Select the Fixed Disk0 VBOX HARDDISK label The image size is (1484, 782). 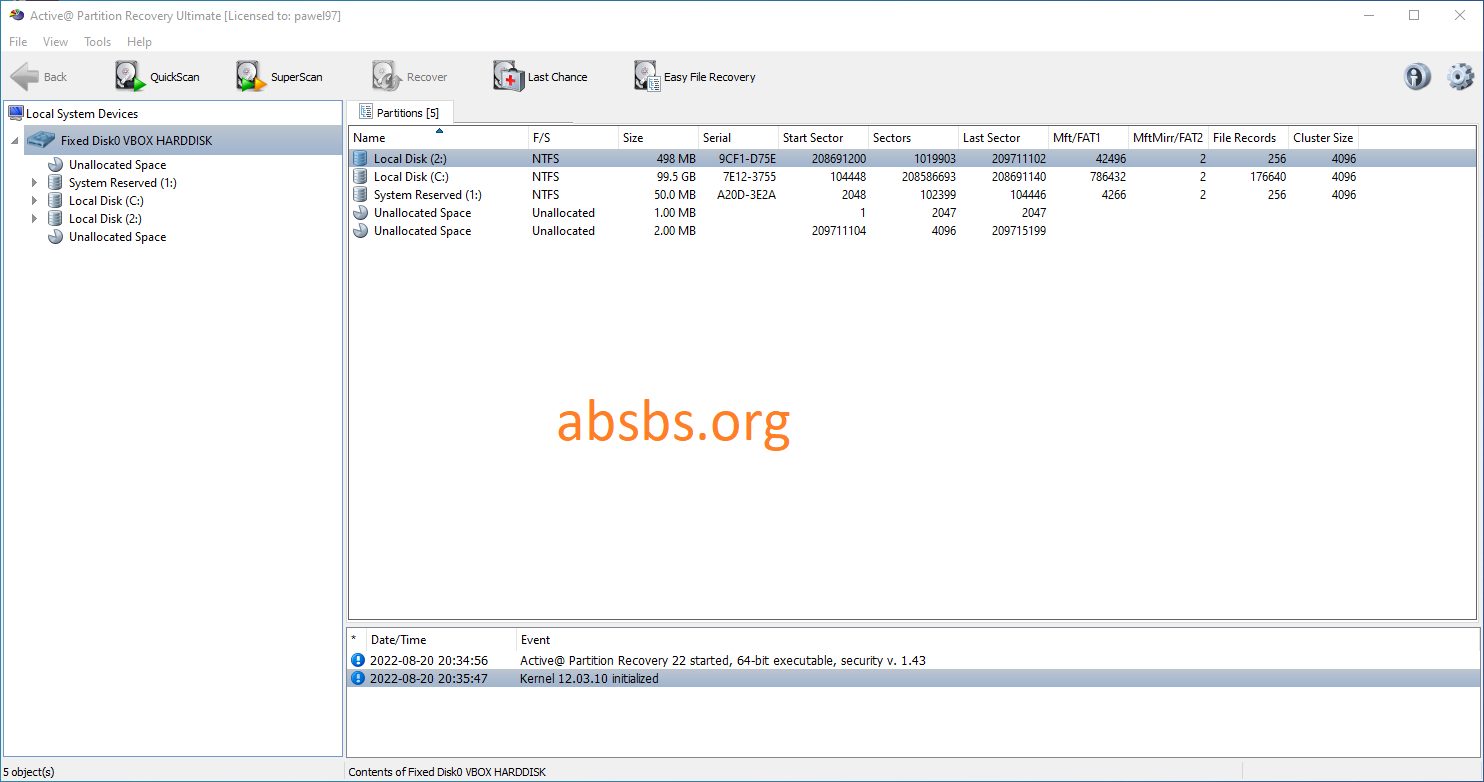tap(136, 141)
